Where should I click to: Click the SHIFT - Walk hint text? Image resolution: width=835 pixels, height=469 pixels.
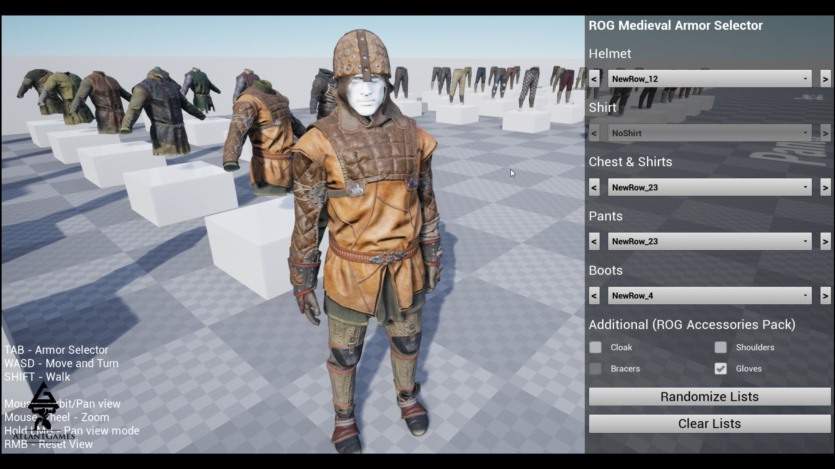pos(37,376)
